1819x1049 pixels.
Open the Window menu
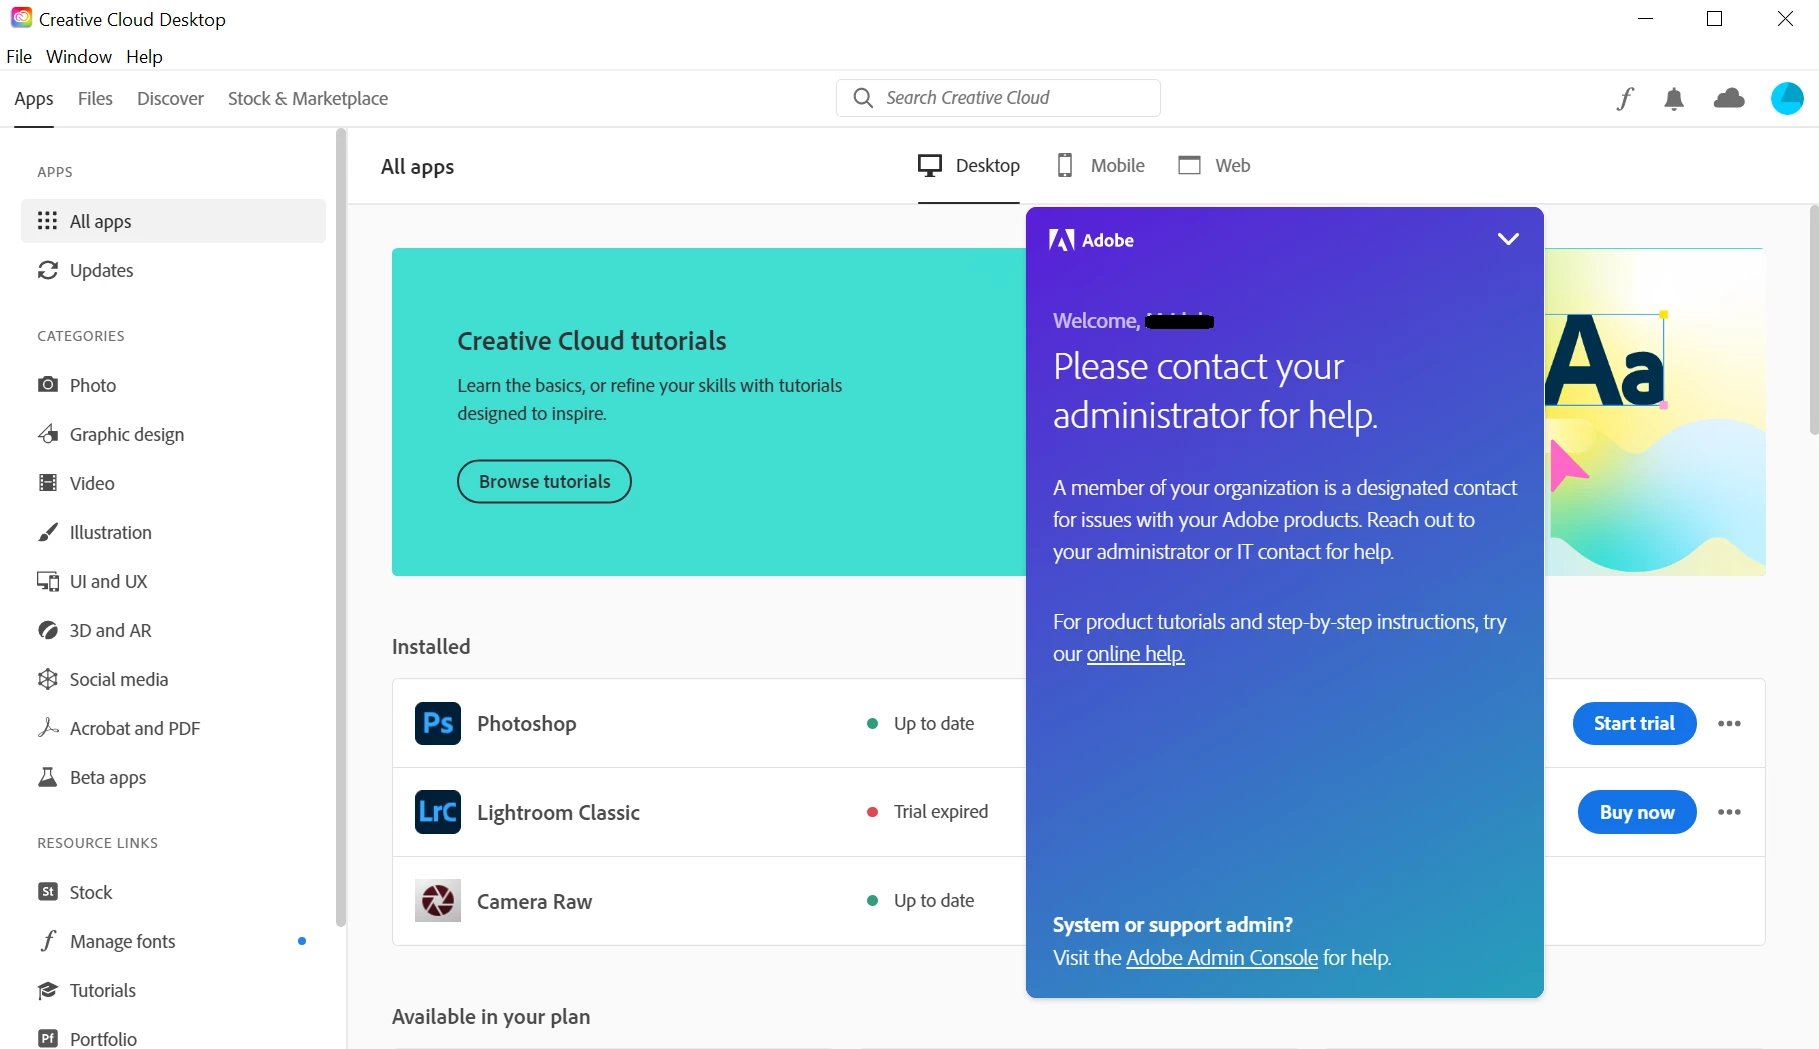[79, 57]
